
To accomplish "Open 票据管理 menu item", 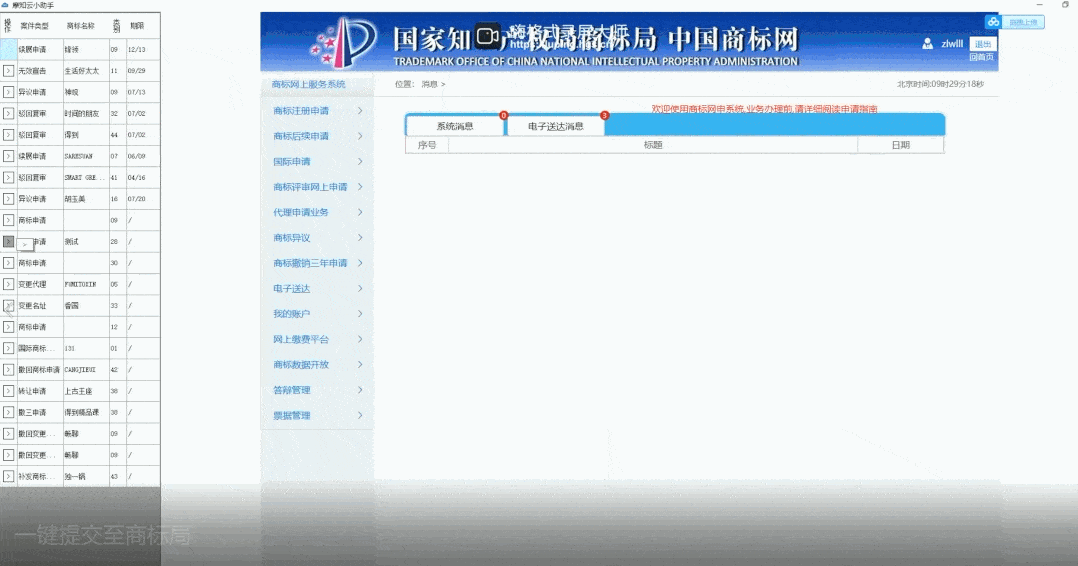I will (x=292, y=415).
